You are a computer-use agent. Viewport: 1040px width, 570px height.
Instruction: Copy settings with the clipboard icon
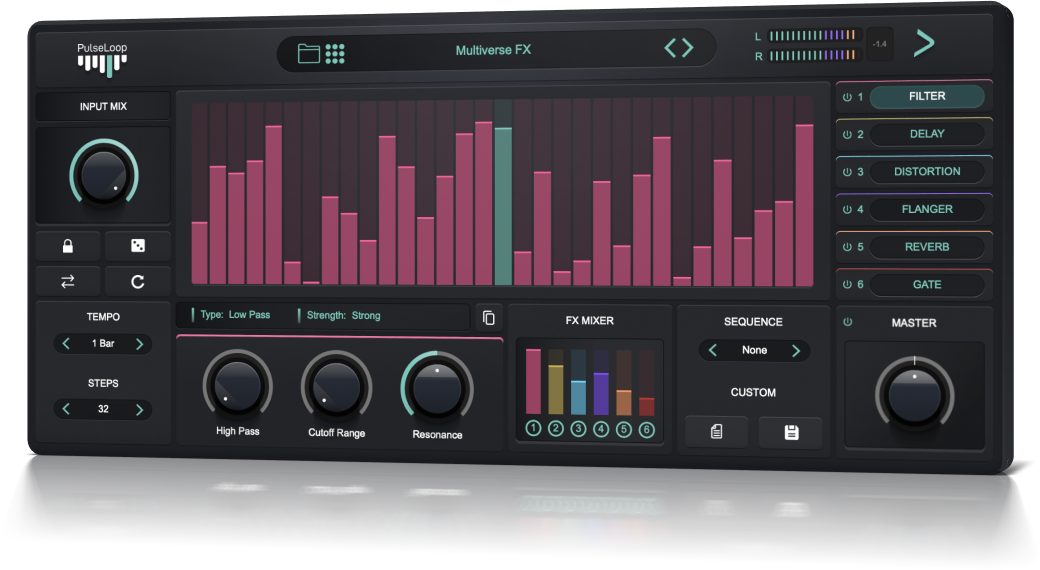[489, 317]
